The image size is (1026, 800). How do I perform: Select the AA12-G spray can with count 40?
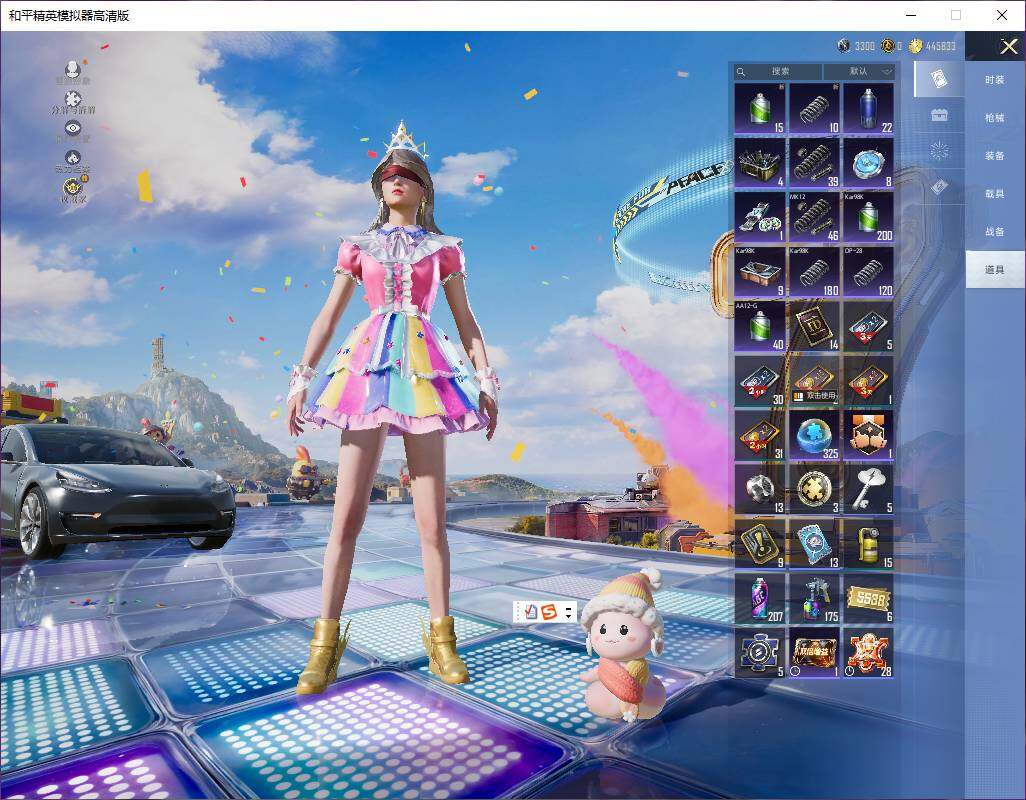pos(760,326)
